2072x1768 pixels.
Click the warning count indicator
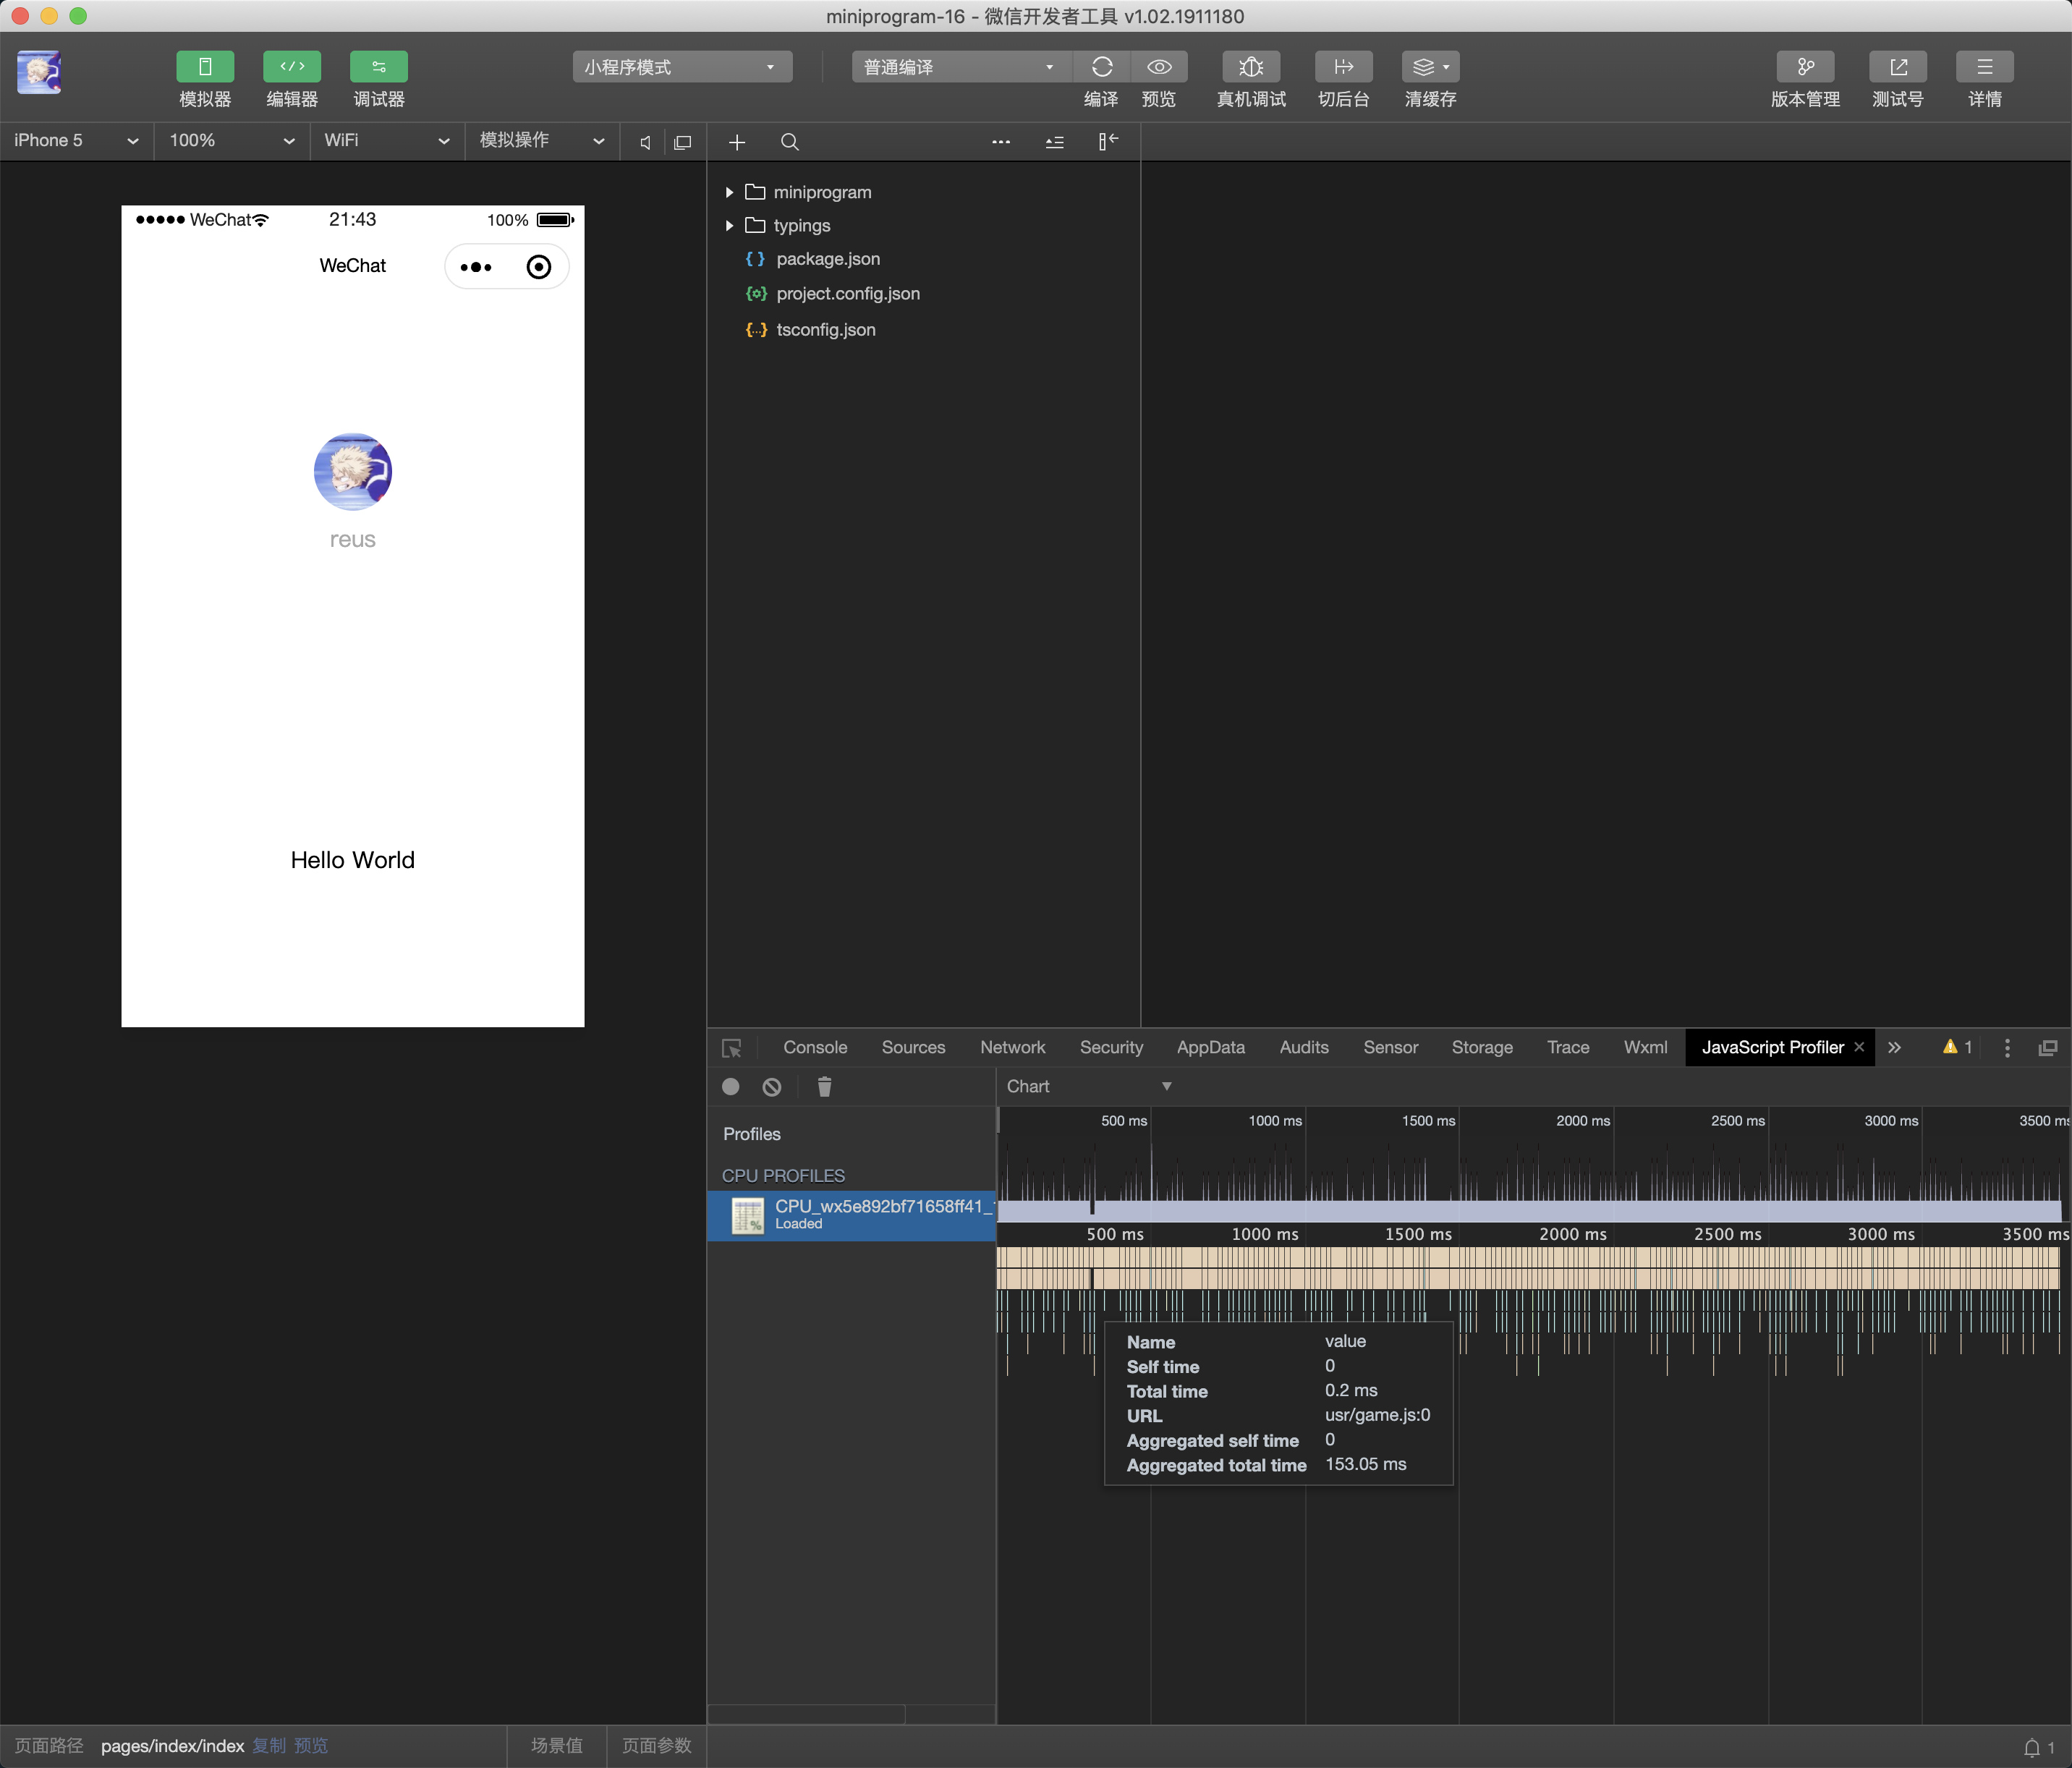(x=1957, y=1047)
